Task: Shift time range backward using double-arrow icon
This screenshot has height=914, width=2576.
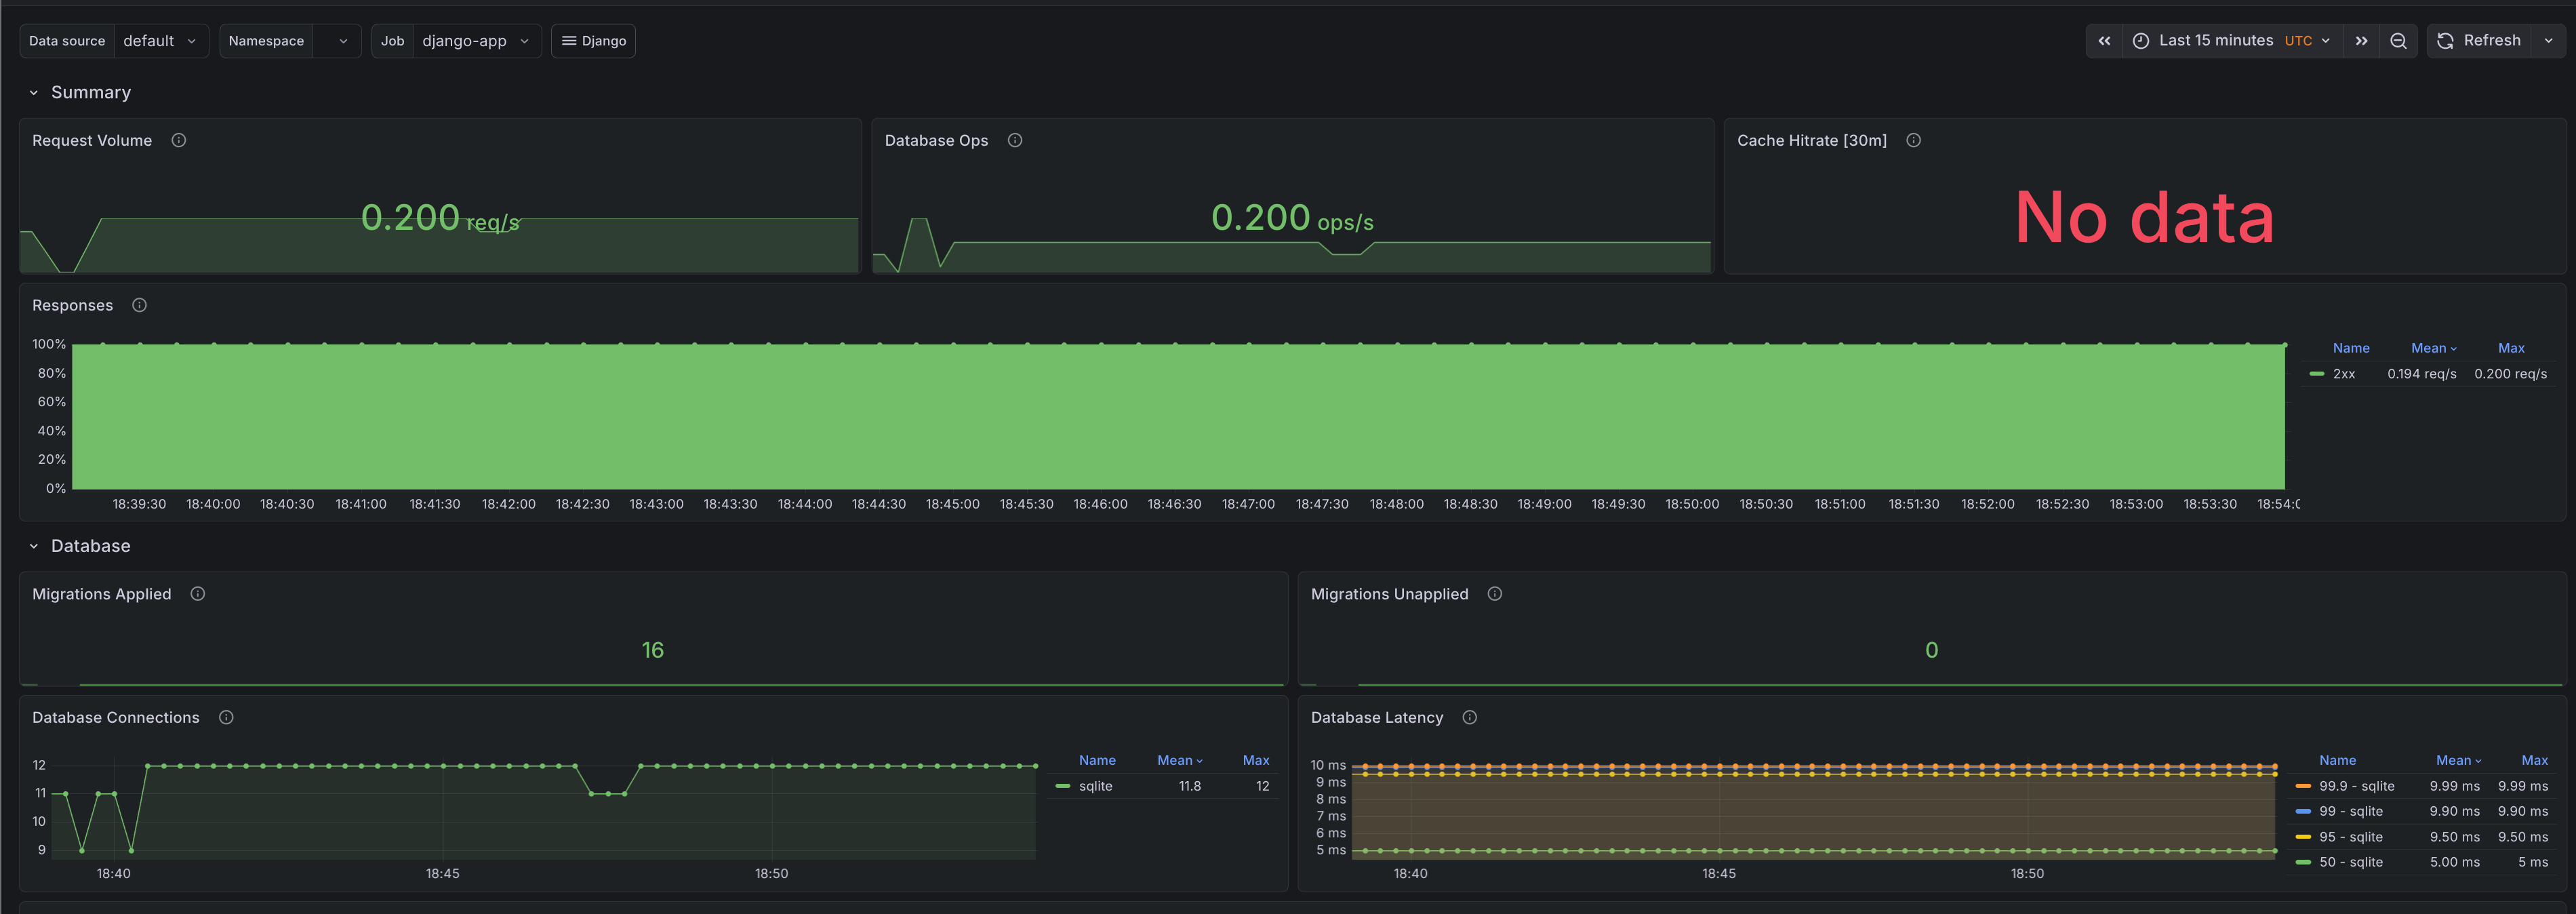Action: coord(2104,40)
